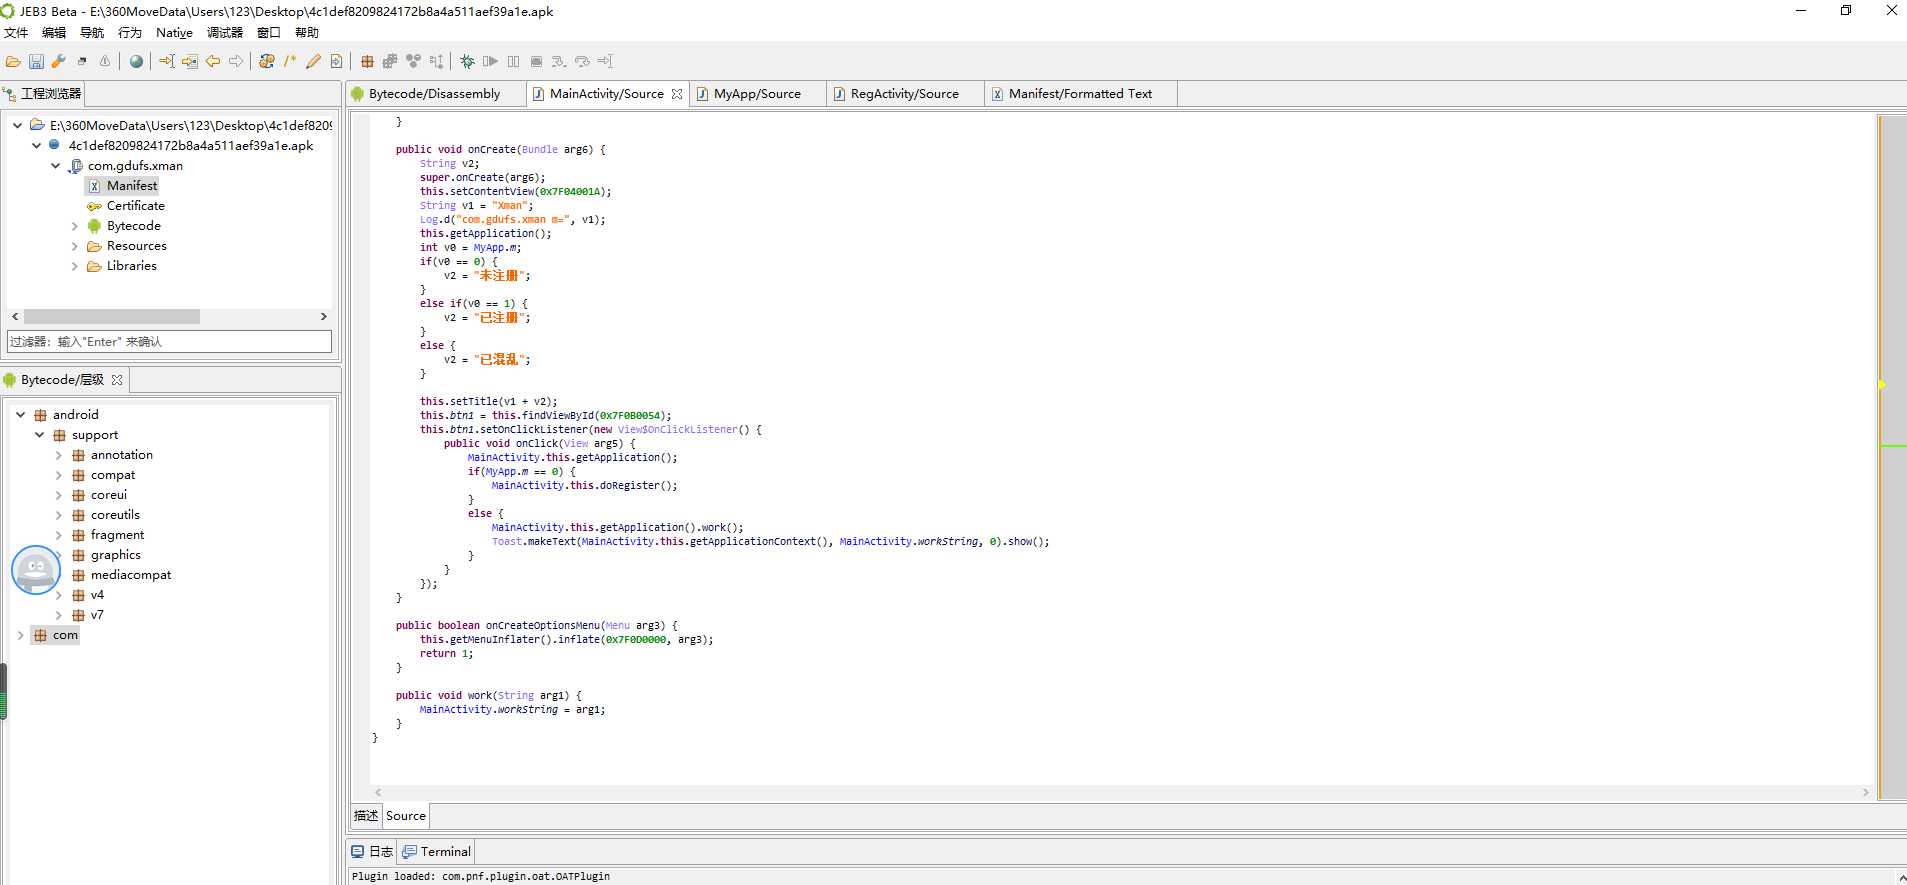Click the yellow back arrow navigation icon

(213, 62)
